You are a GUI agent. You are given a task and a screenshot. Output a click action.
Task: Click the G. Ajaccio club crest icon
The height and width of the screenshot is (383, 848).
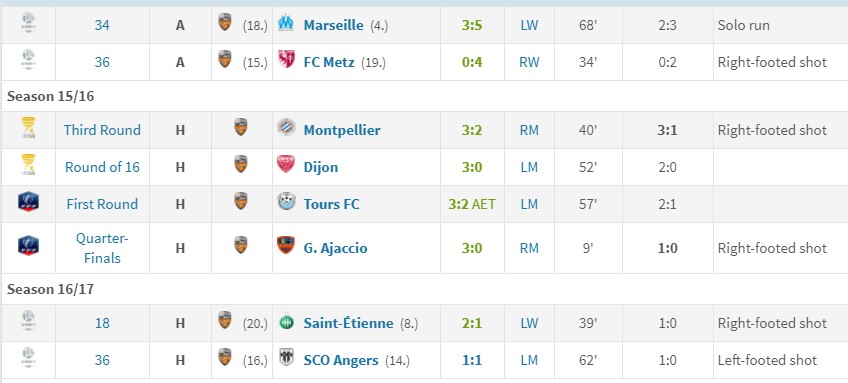(x=286, y=246)
